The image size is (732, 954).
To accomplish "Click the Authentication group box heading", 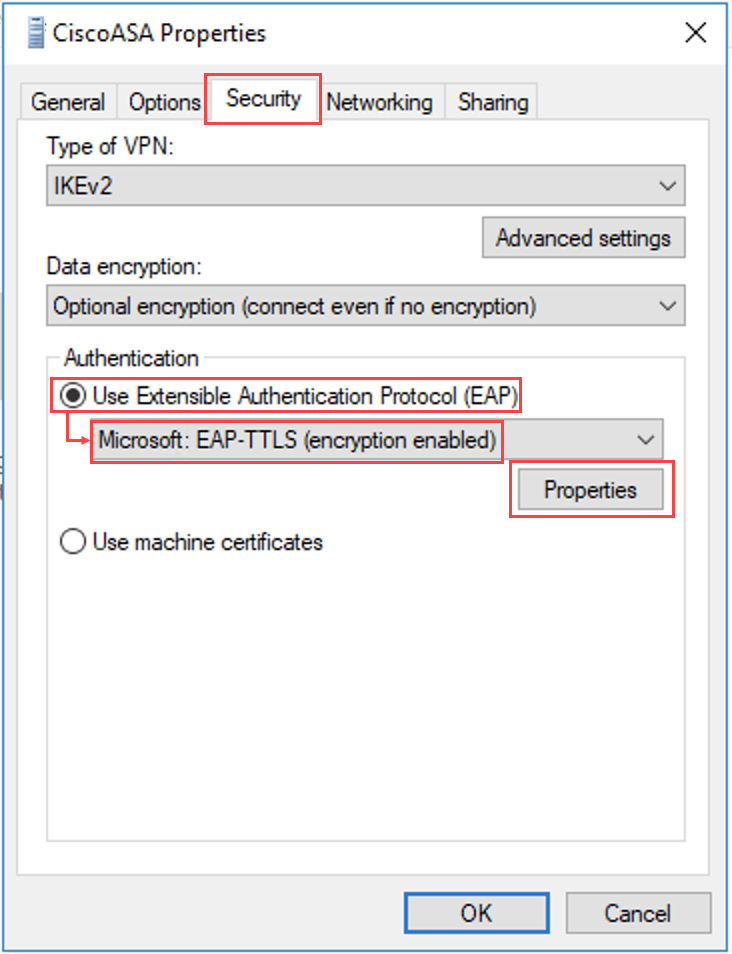I will (x=131, y=357).
